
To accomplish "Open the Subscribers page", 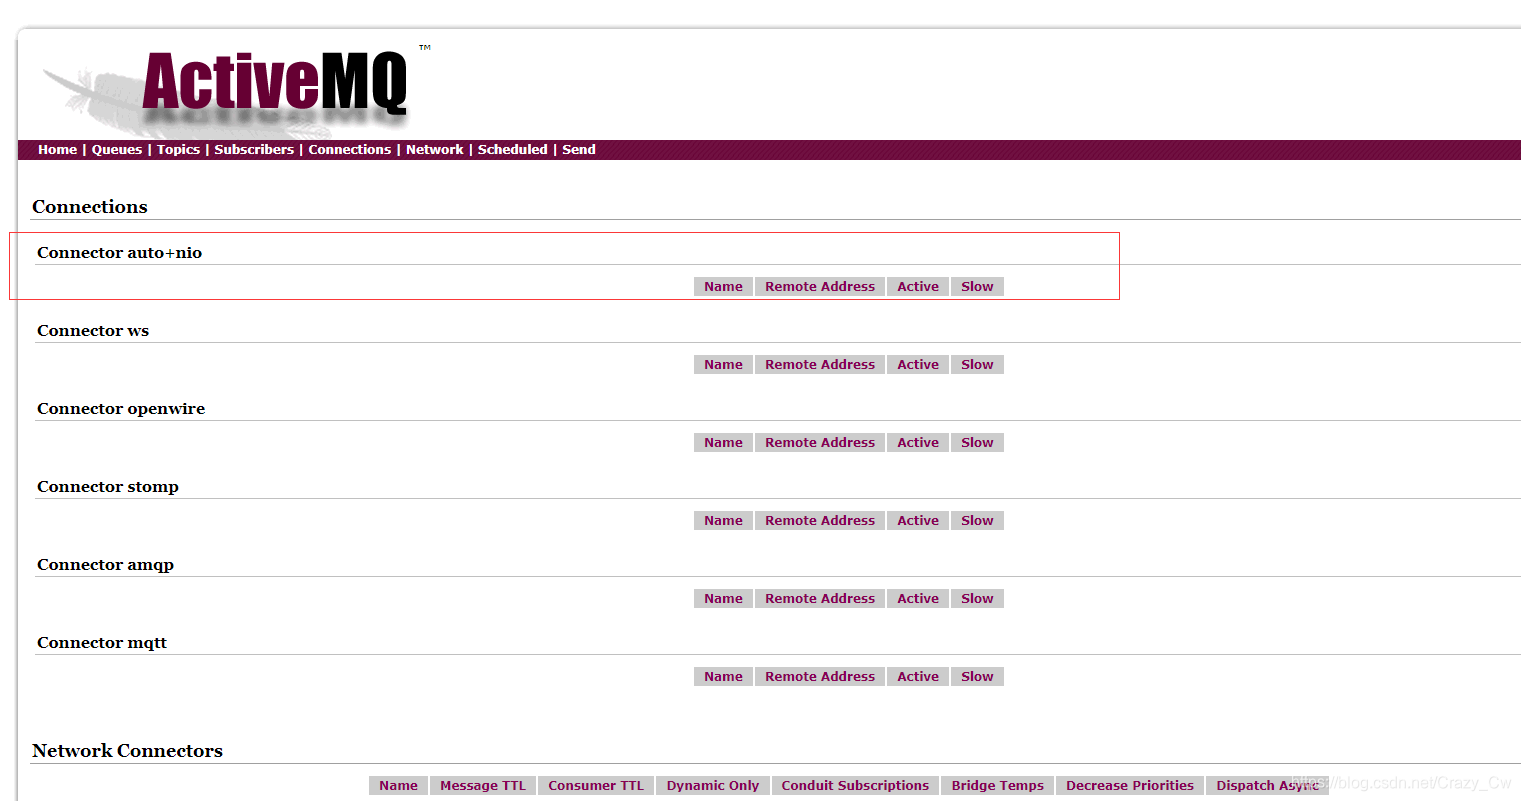I will (254, 149).
